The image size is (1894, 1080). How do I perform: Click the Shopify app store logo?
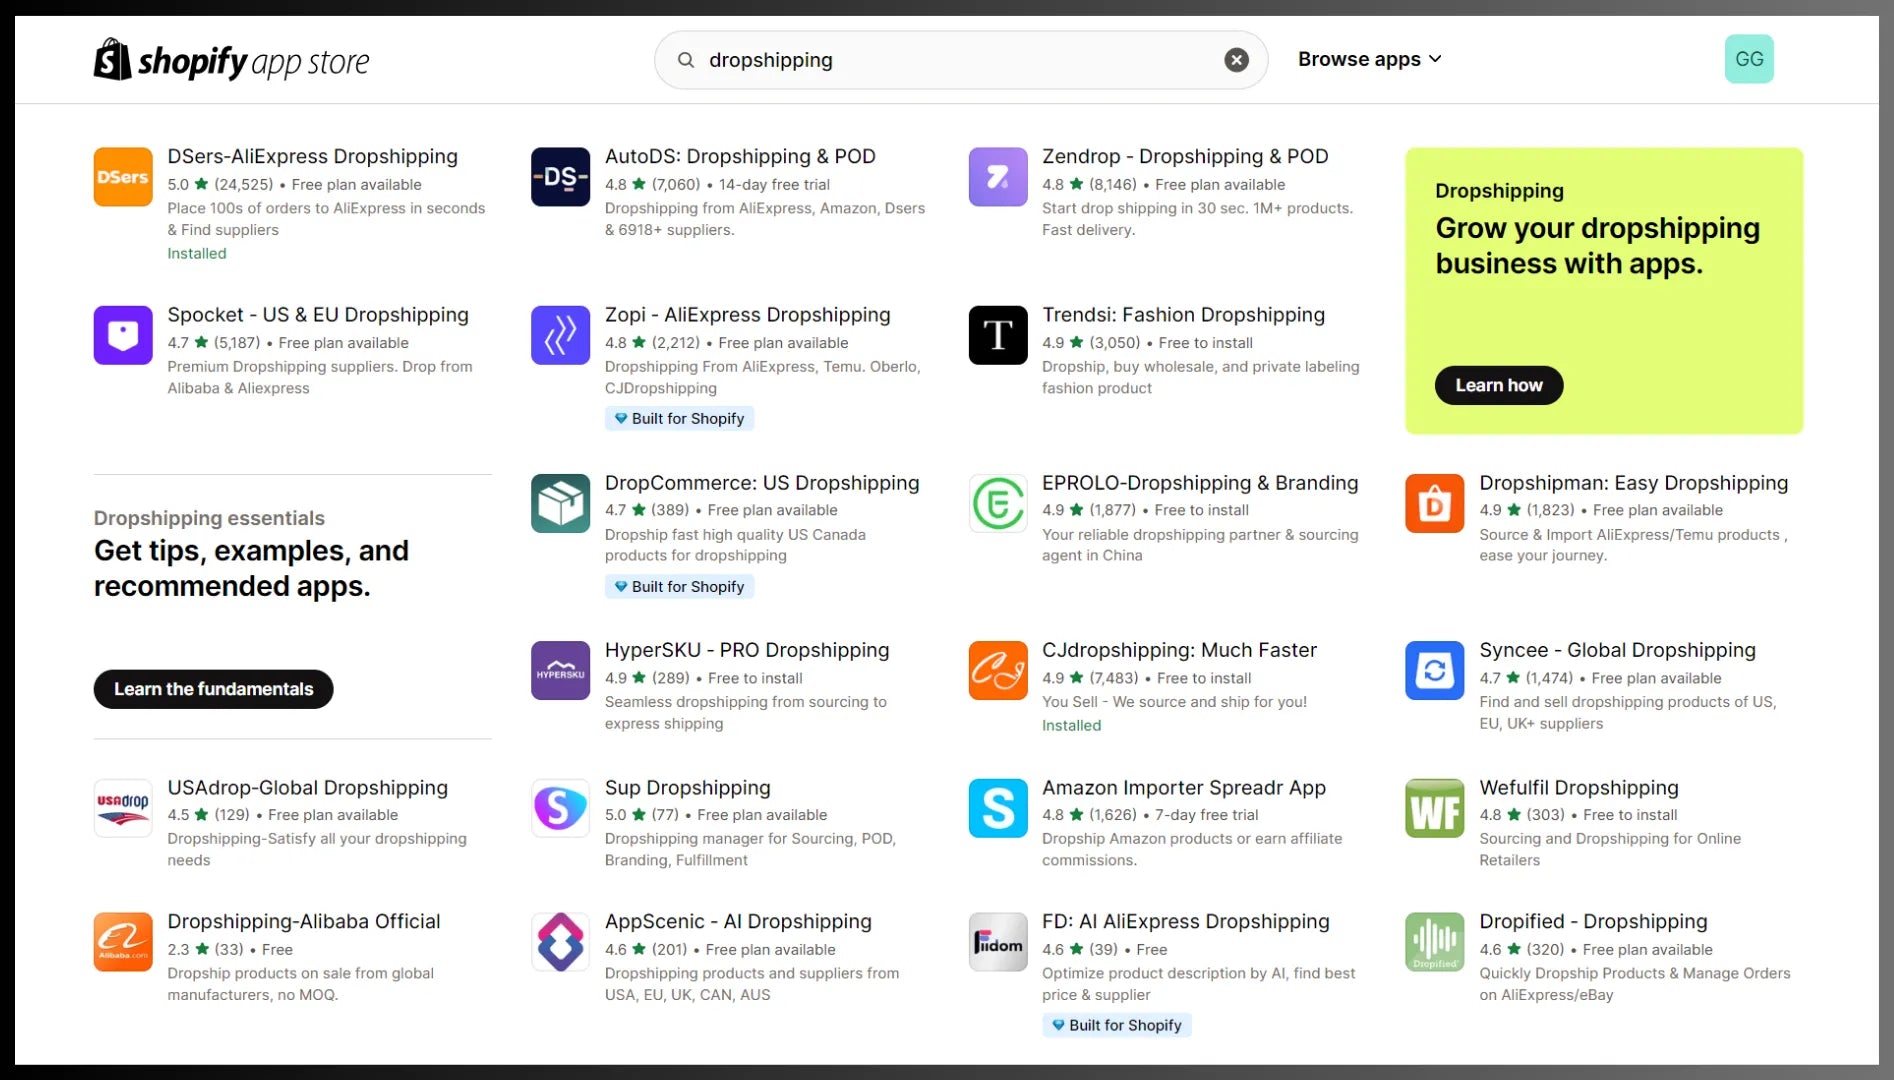coord(231,61)
